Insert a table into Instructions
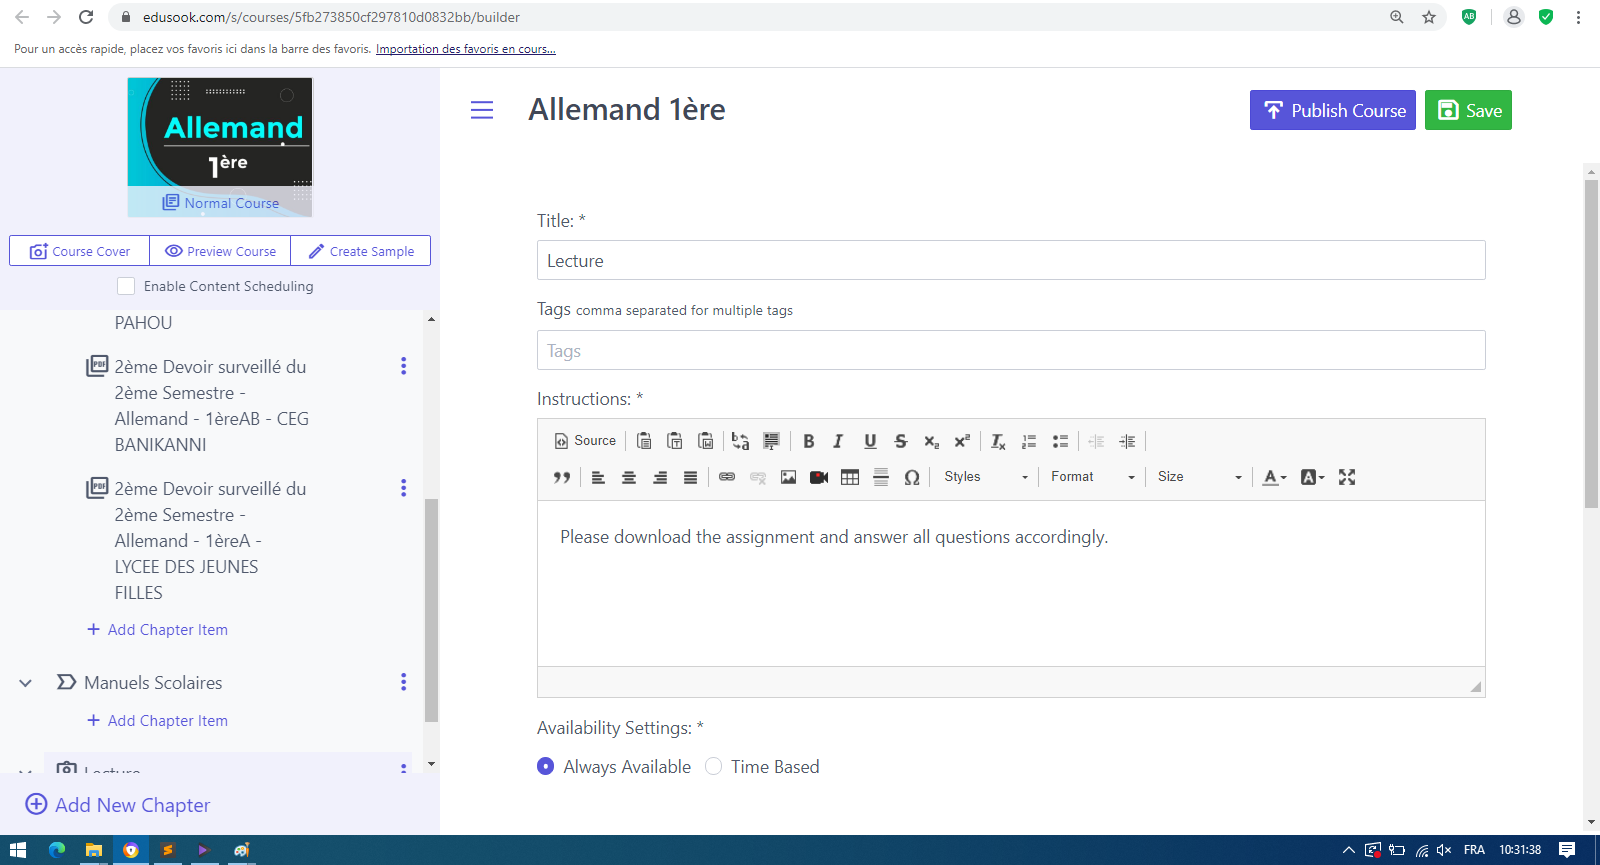1600x865 pixels. pyautogui.click(x=850, y=477)
